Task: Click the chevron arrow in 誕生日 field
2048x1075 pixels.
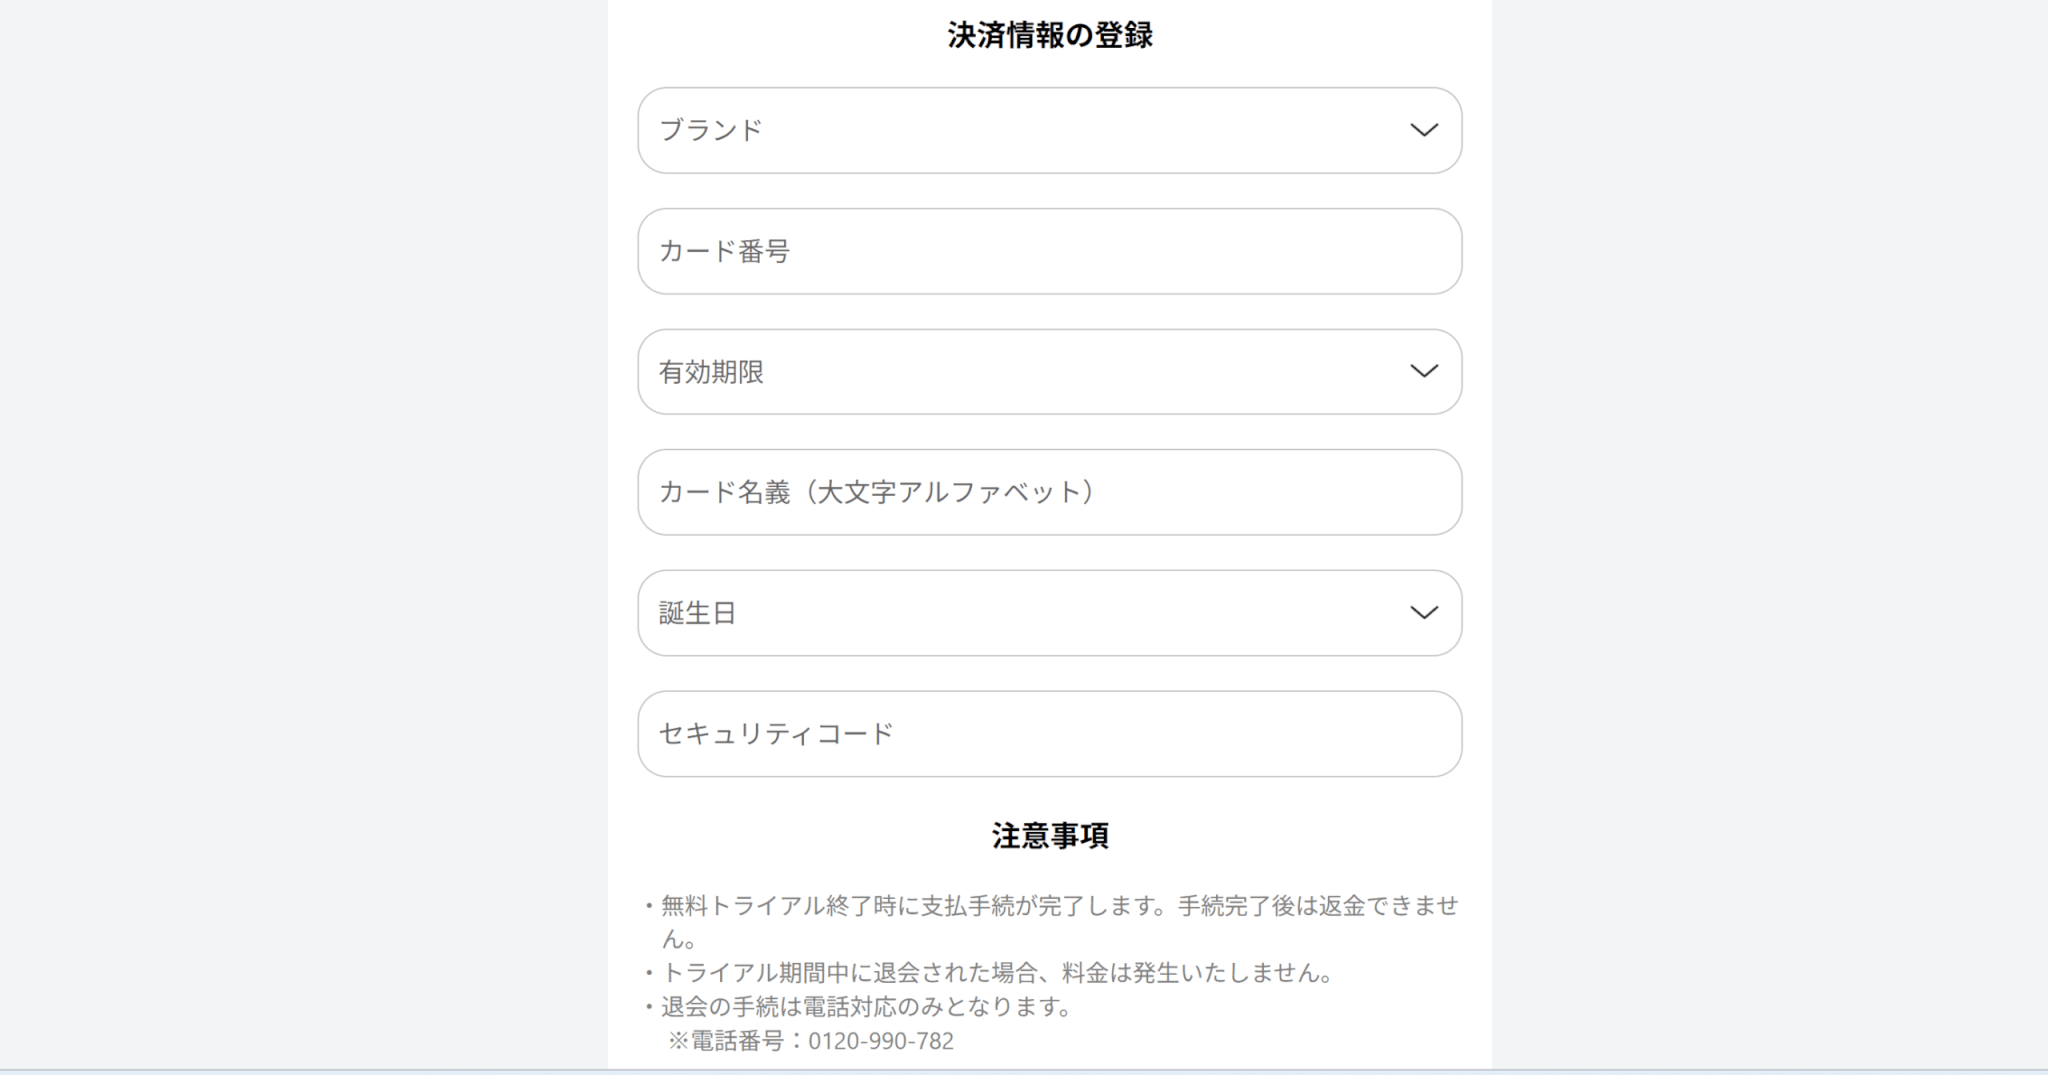Action: [x=1423, y=612]
